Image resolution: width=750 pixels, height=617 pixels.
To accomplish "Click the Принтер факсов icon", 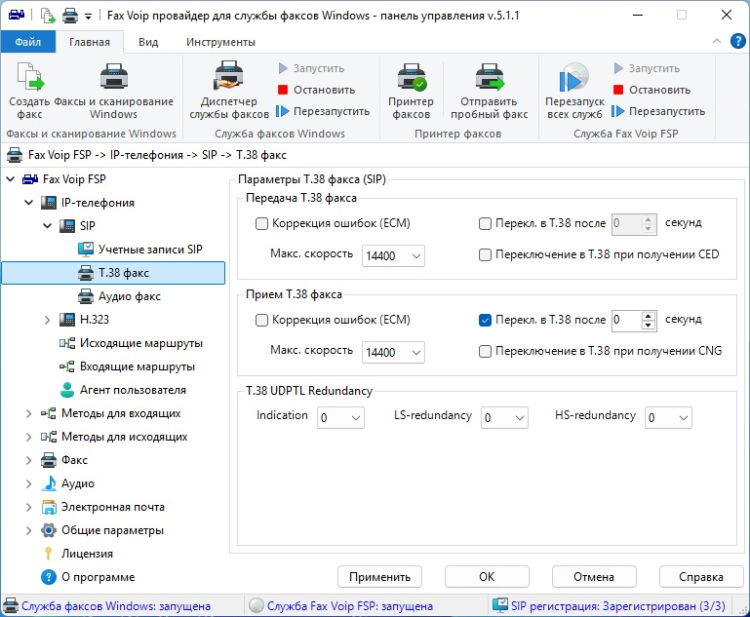I will [411, 78].
